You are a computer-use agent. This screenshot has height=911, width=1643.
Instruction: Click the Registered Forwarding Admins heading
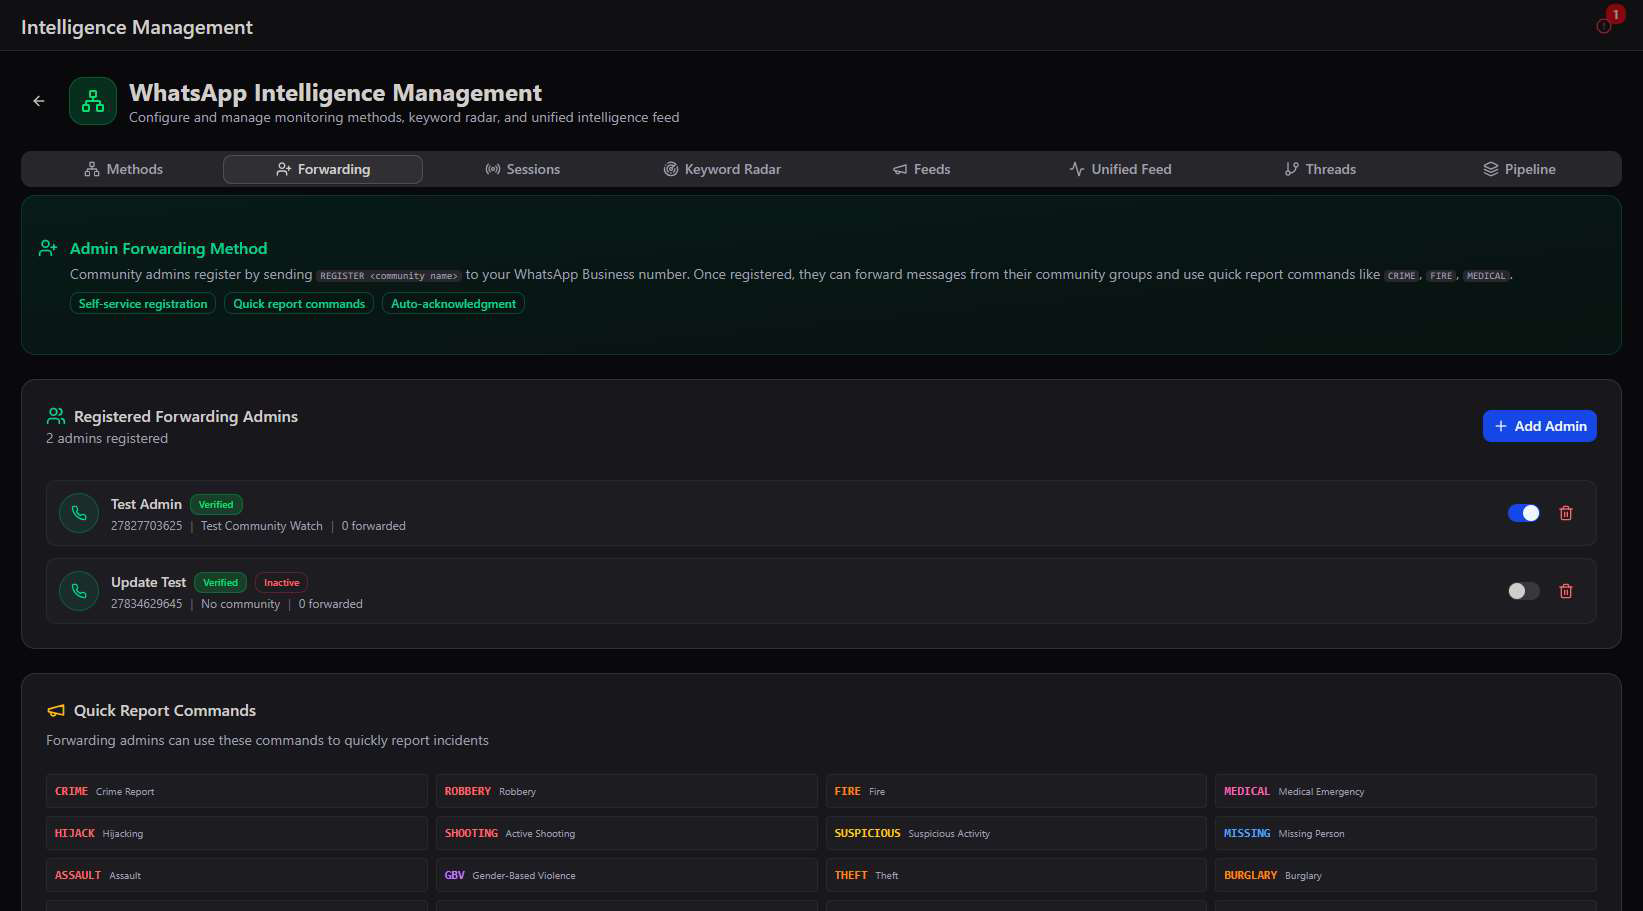186,416
